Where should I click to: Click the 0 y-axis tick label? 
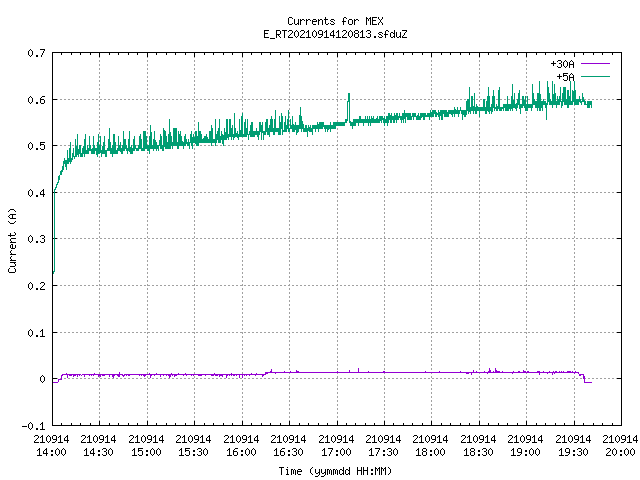pyautogui.click(x=42, y=379)
